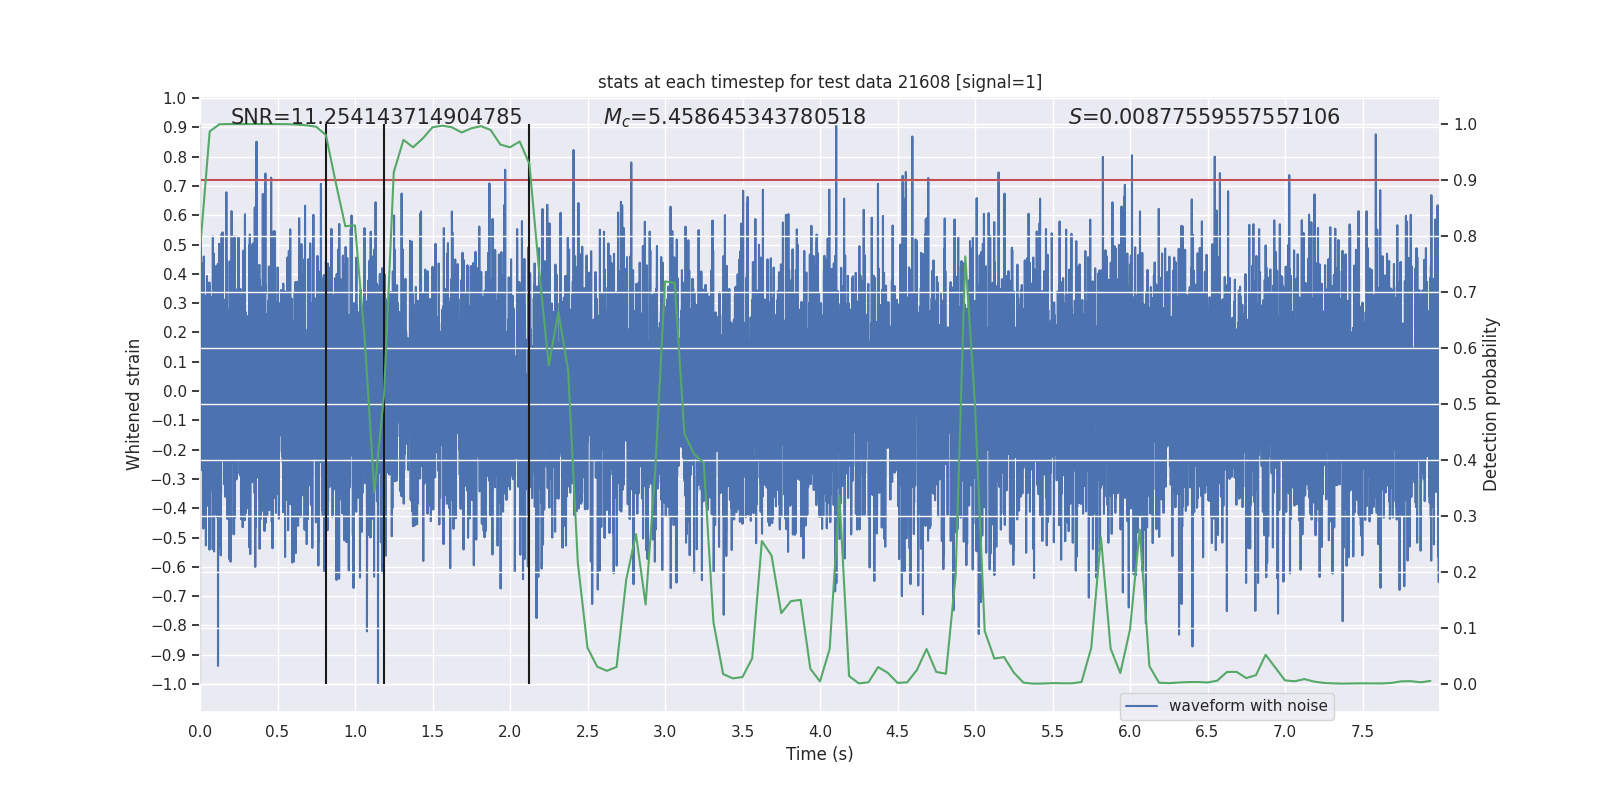Screen dimensions: 1600x800
Task: Click the plot title for test data 21608
Action: coord(820,82)
